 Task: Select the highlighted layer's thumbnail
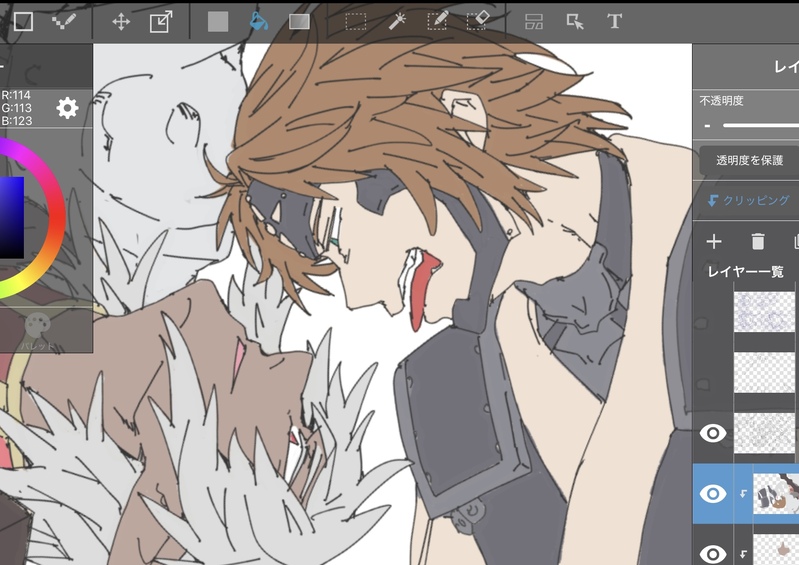pyautogui.click(x=776, y=493)
